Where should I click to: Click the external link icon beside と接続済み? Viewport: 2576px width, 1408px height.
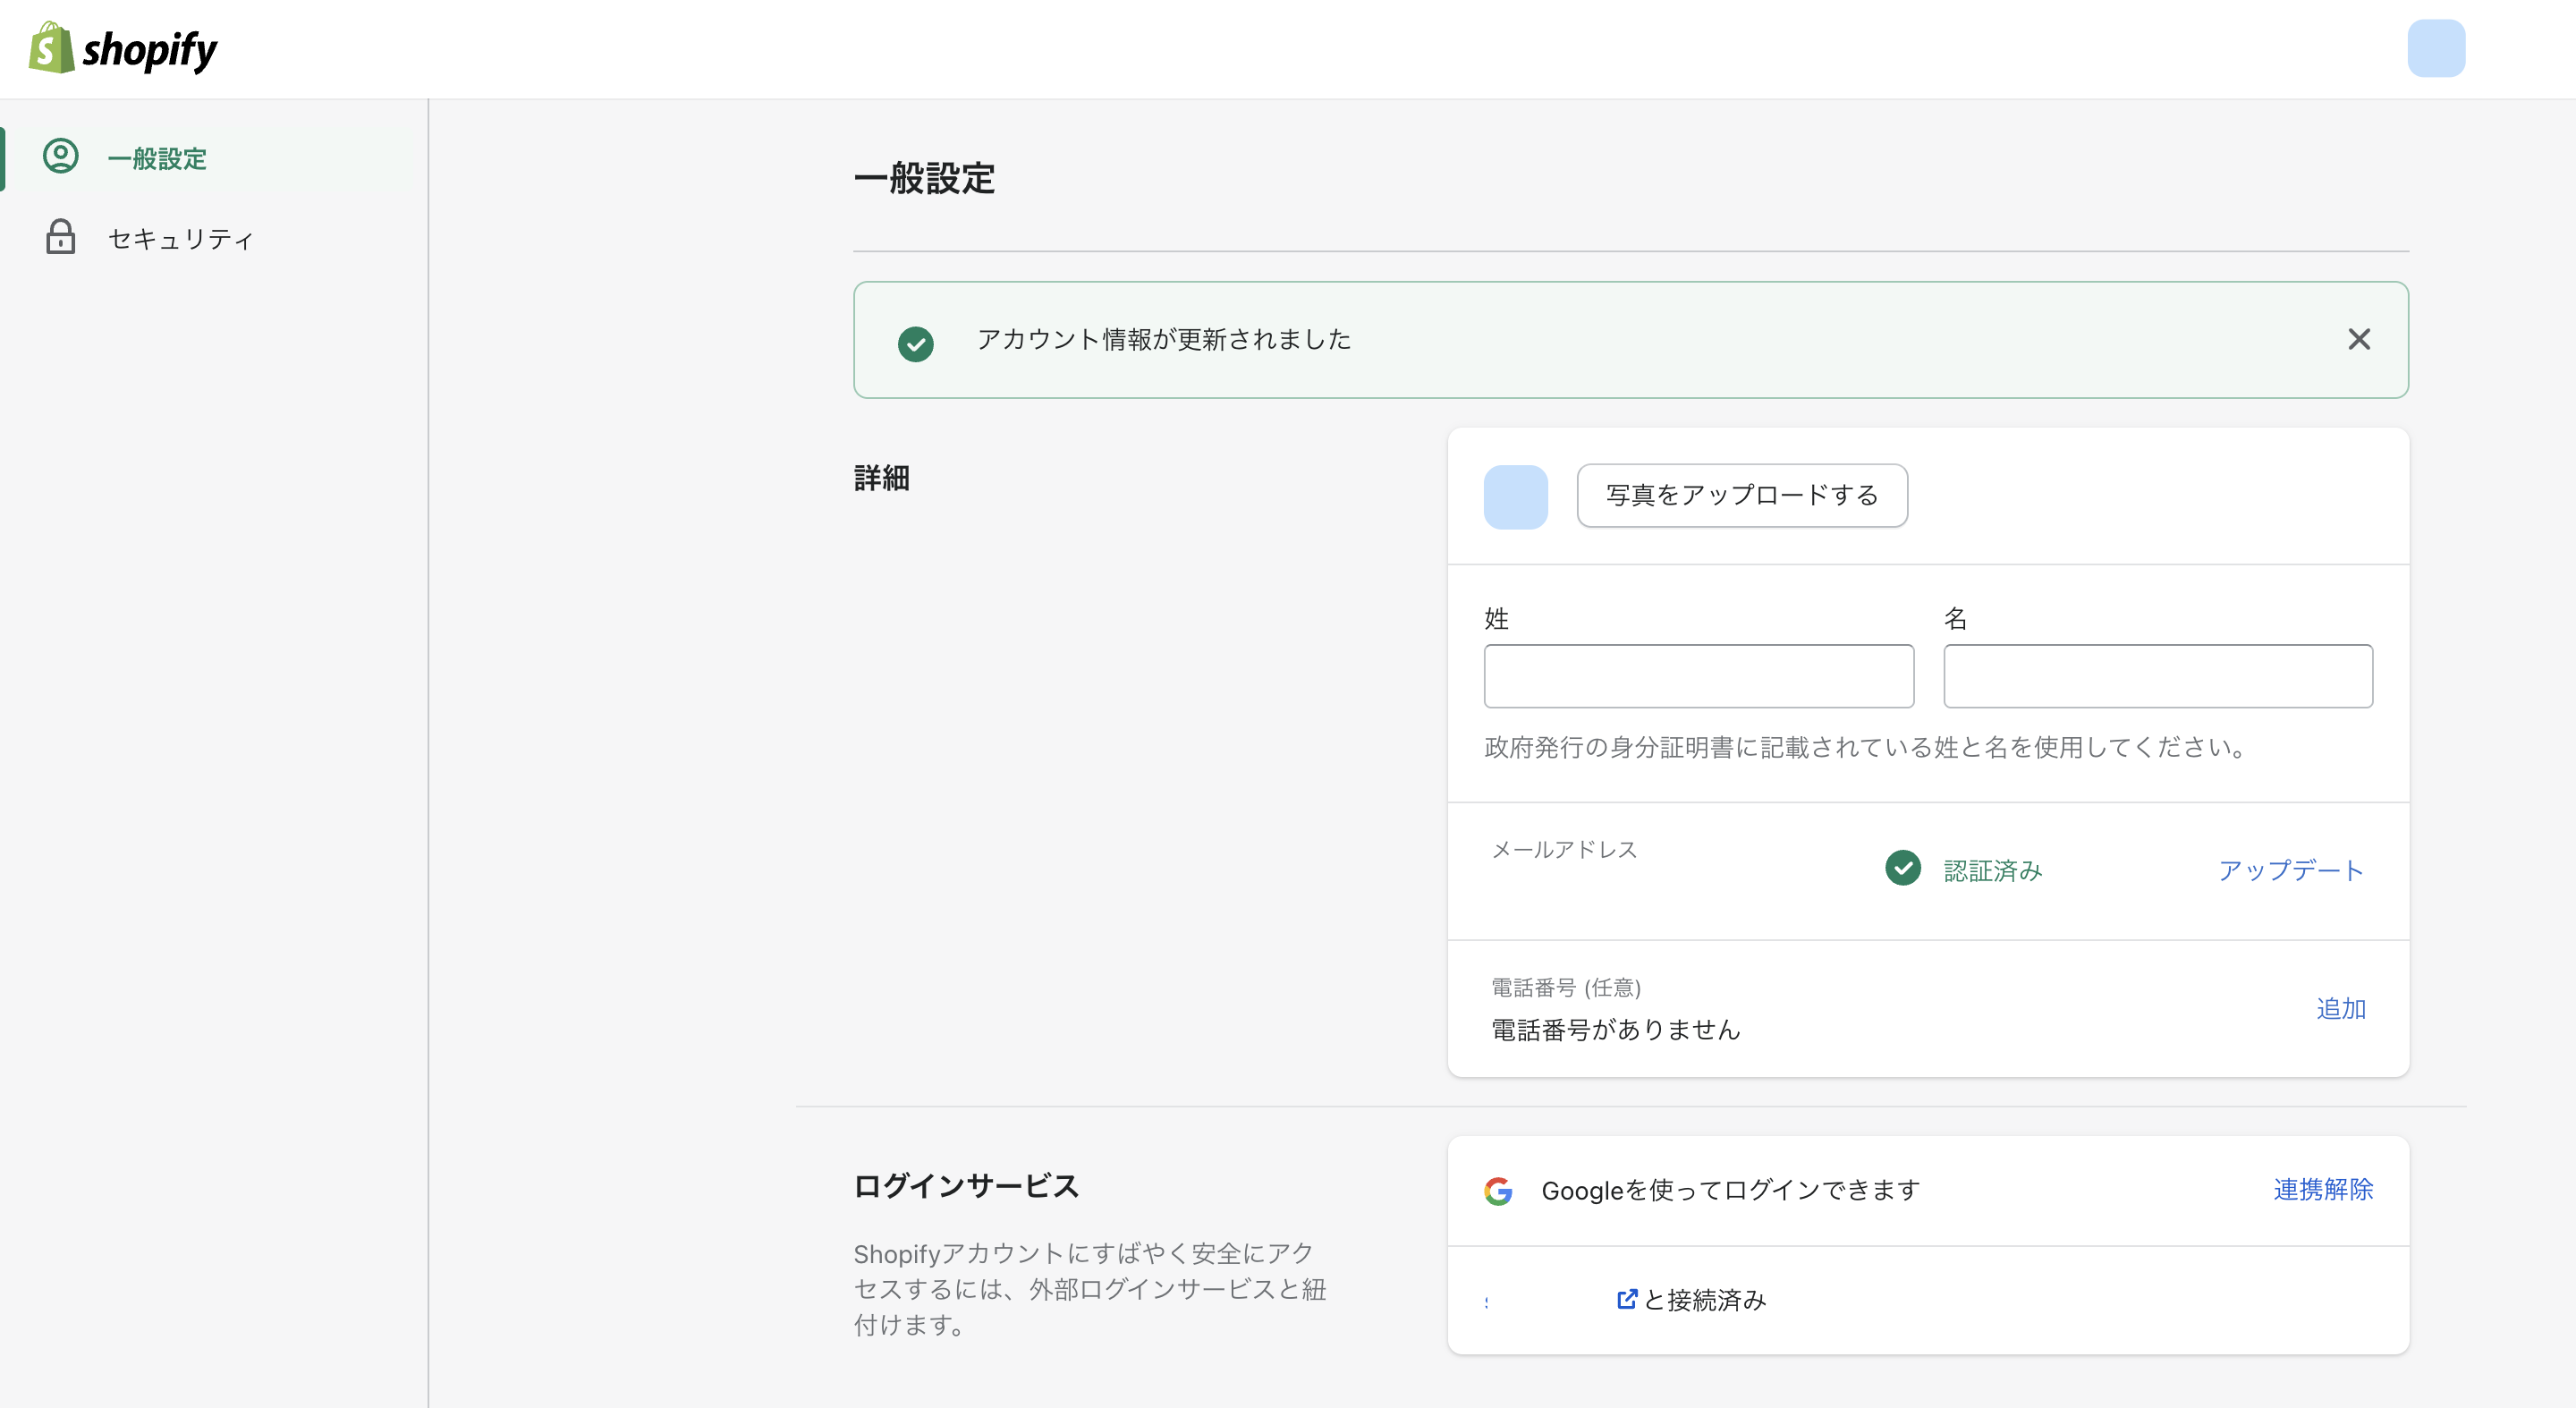click(1626, 1298)
